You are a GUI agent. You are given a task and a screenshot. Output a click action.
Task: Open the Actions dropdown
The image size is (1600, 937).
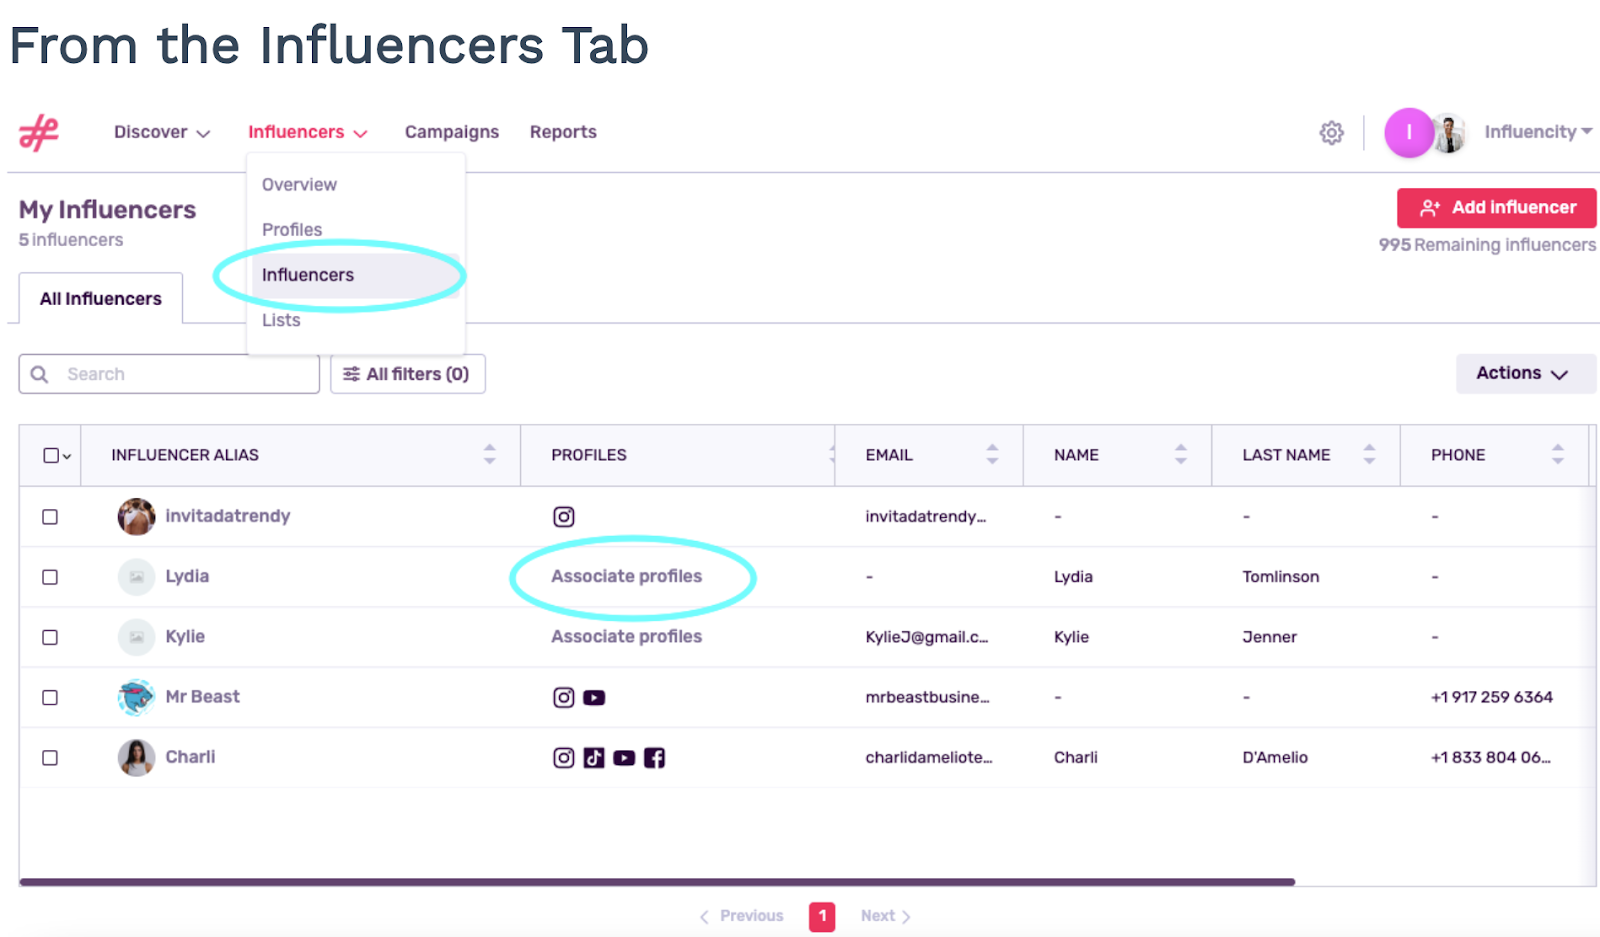pos(1525,373)
